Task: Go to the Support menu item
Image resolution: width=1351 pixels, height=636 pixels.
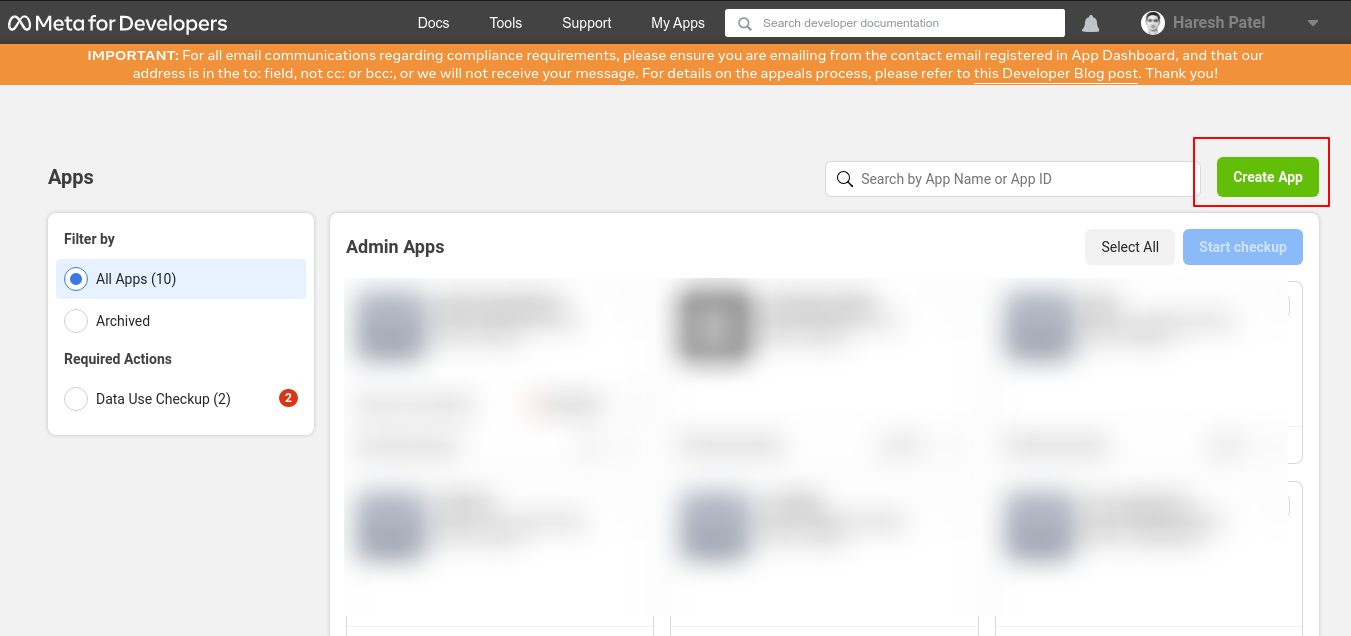Action: [x=586, y=23]
